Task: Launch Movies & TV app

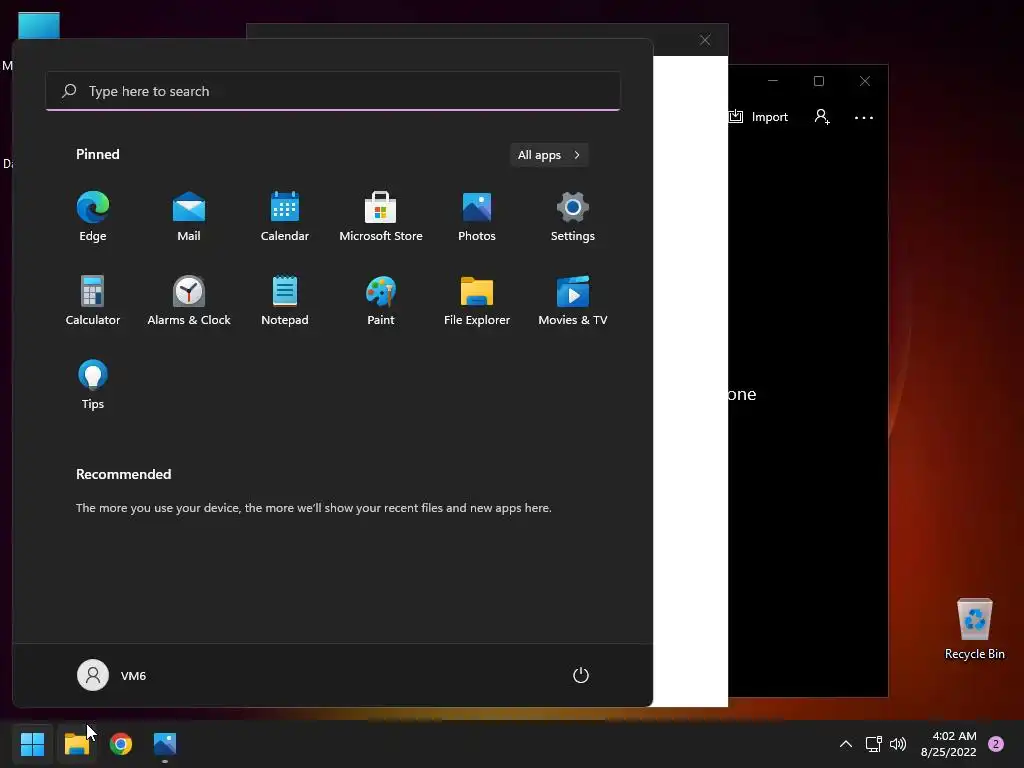Action: [573, 300]
